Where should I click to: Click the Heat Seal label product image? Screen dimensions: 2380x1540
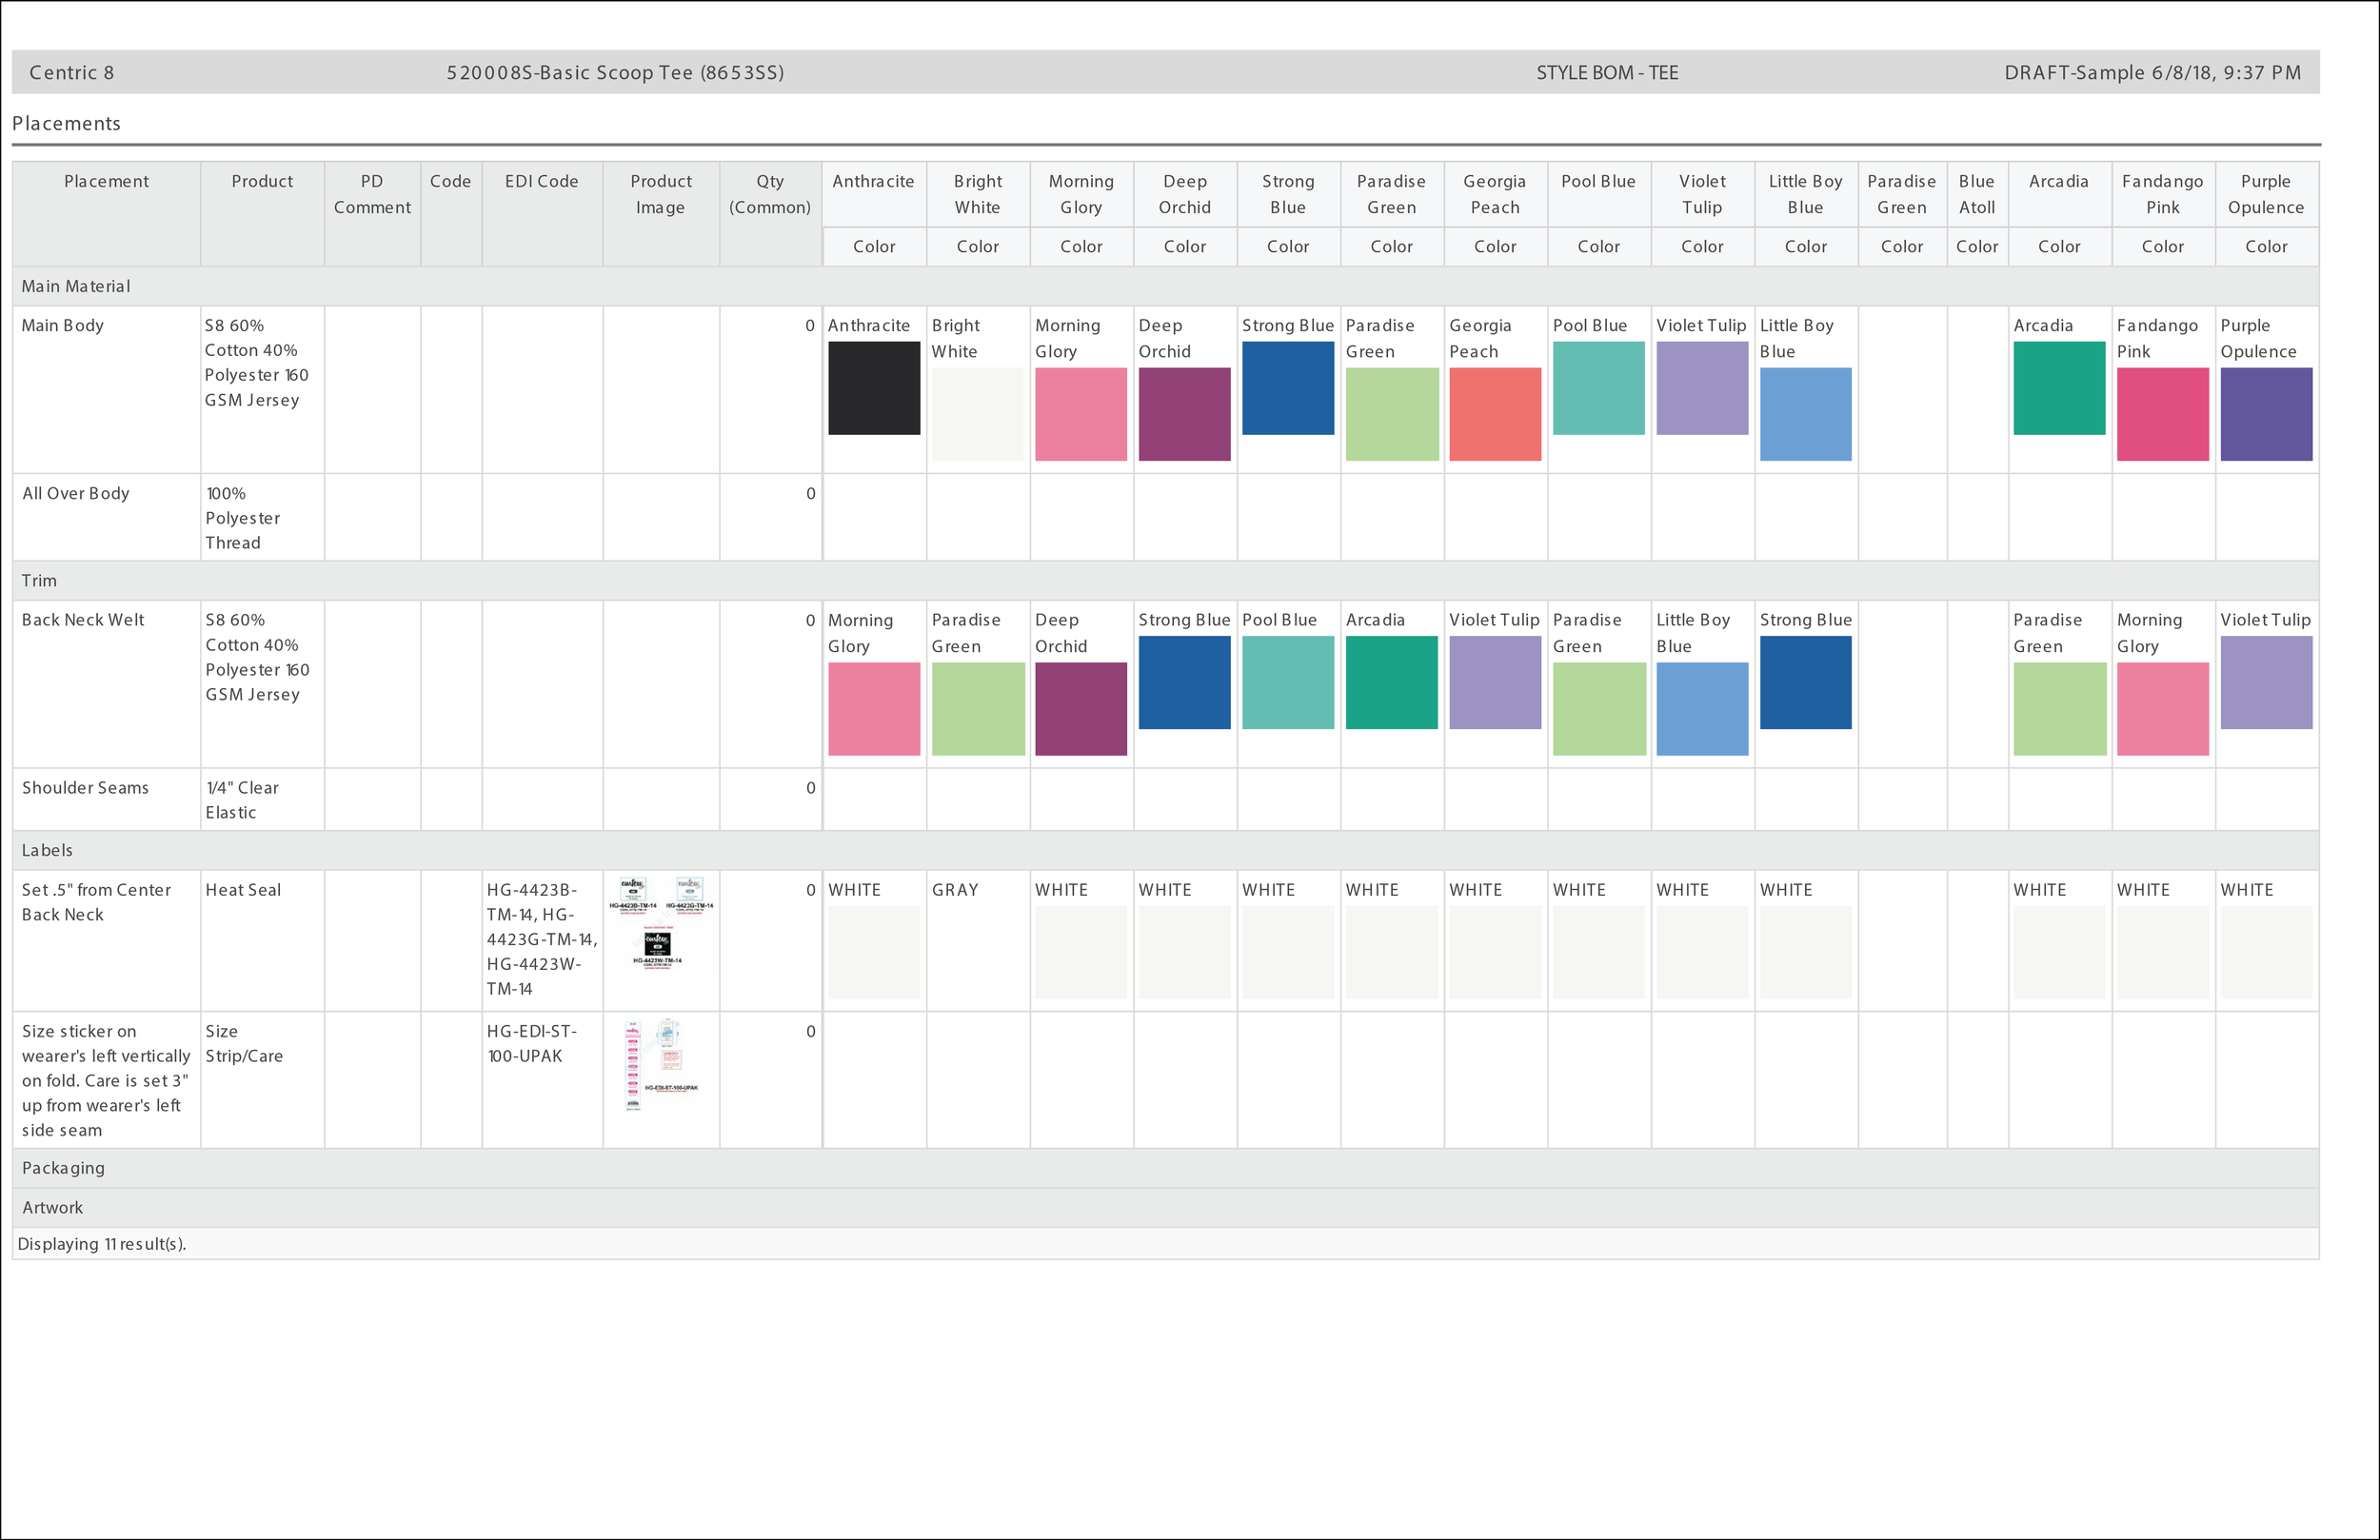tap(660, 923)
